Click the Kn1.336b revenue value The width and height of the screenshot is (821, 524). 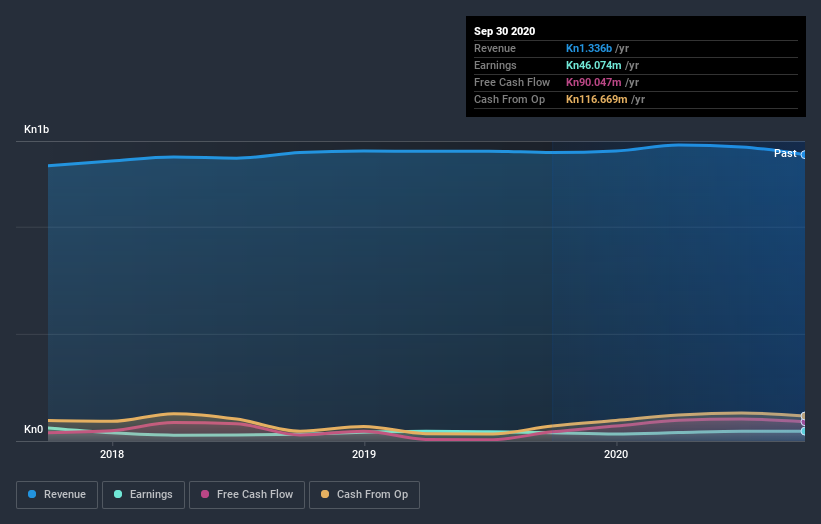pos(589,48)
